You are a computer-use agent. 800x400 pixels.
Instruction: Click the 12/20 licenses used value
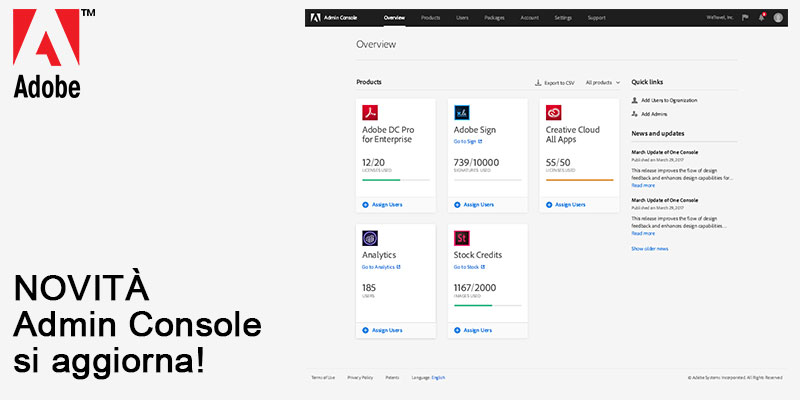click(373, 163)
